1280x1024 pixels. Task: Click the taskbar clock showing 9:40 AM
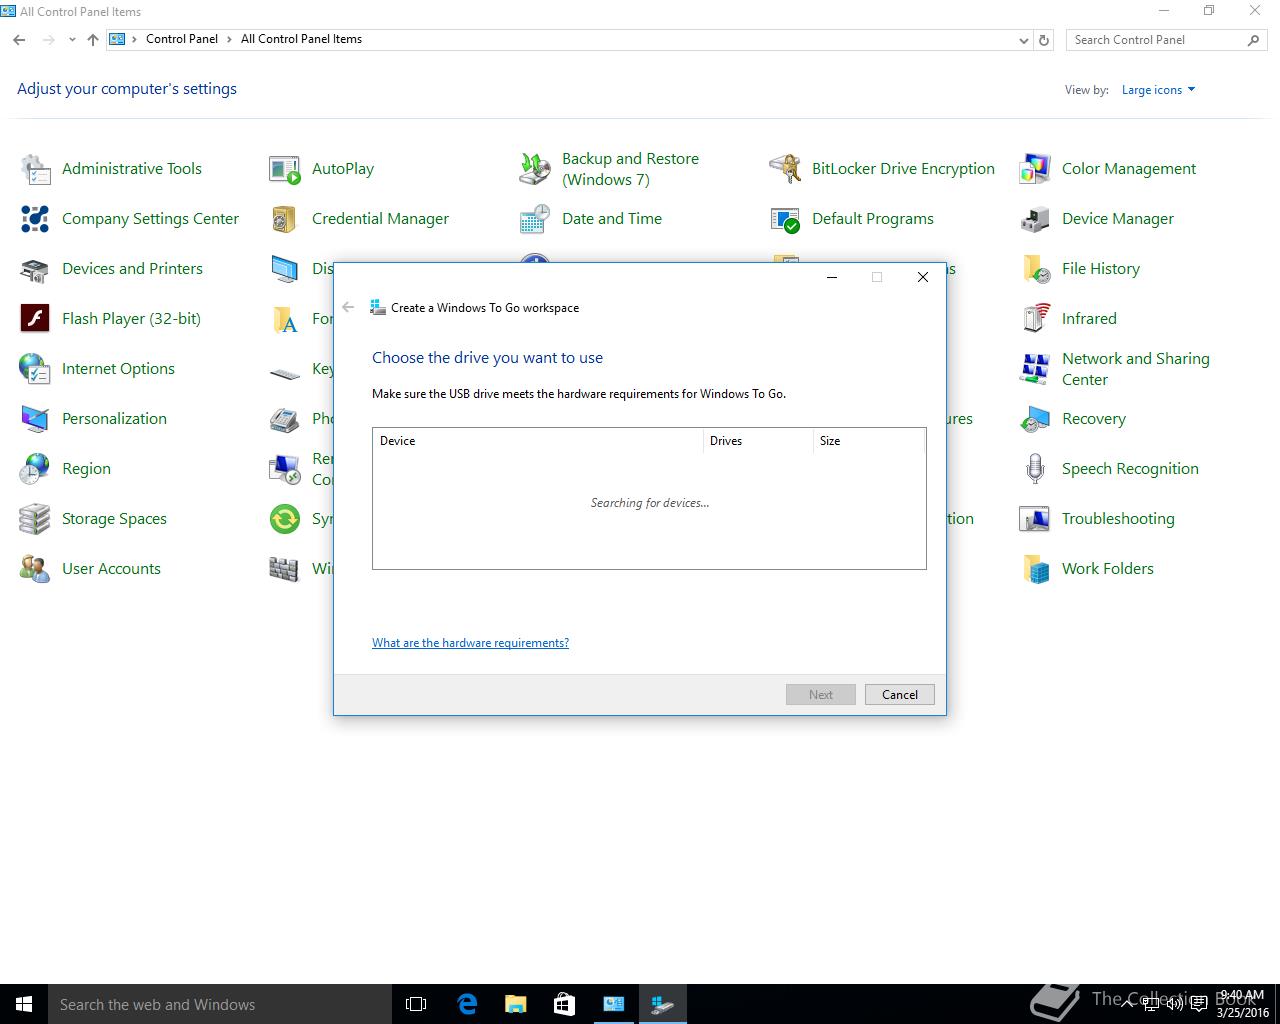(1242, 1004)
